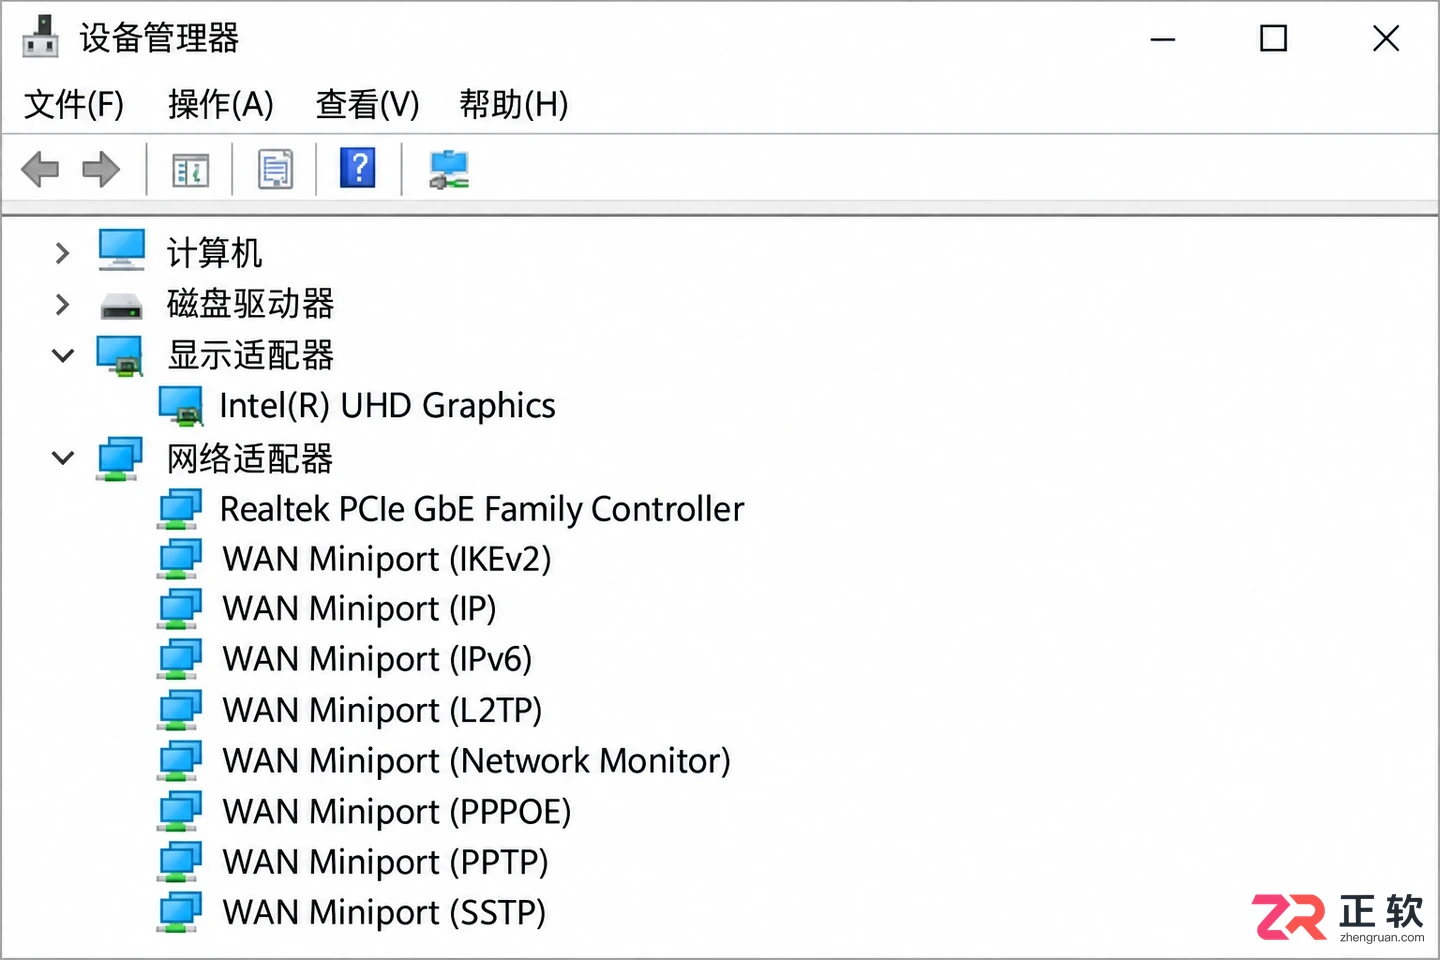The width and height of the screenshot is (1440, 960).
Task: Close the 设备管理器 window
Action: click(x=1386, y=39)
